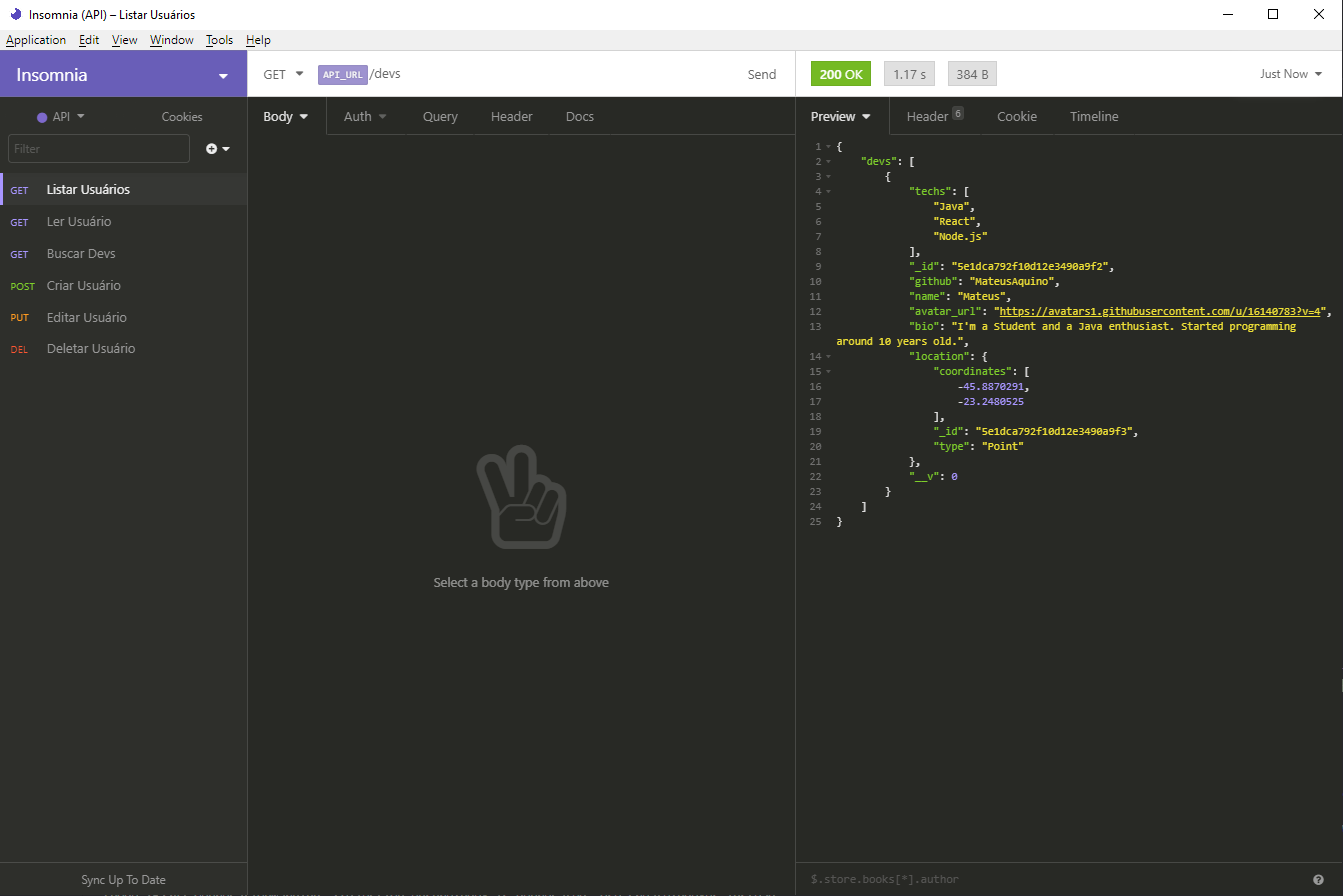Image resolution: width=1343 pixels, height=896 pixels.
Task: Open the Tools menu
Action: click(219, 40)
